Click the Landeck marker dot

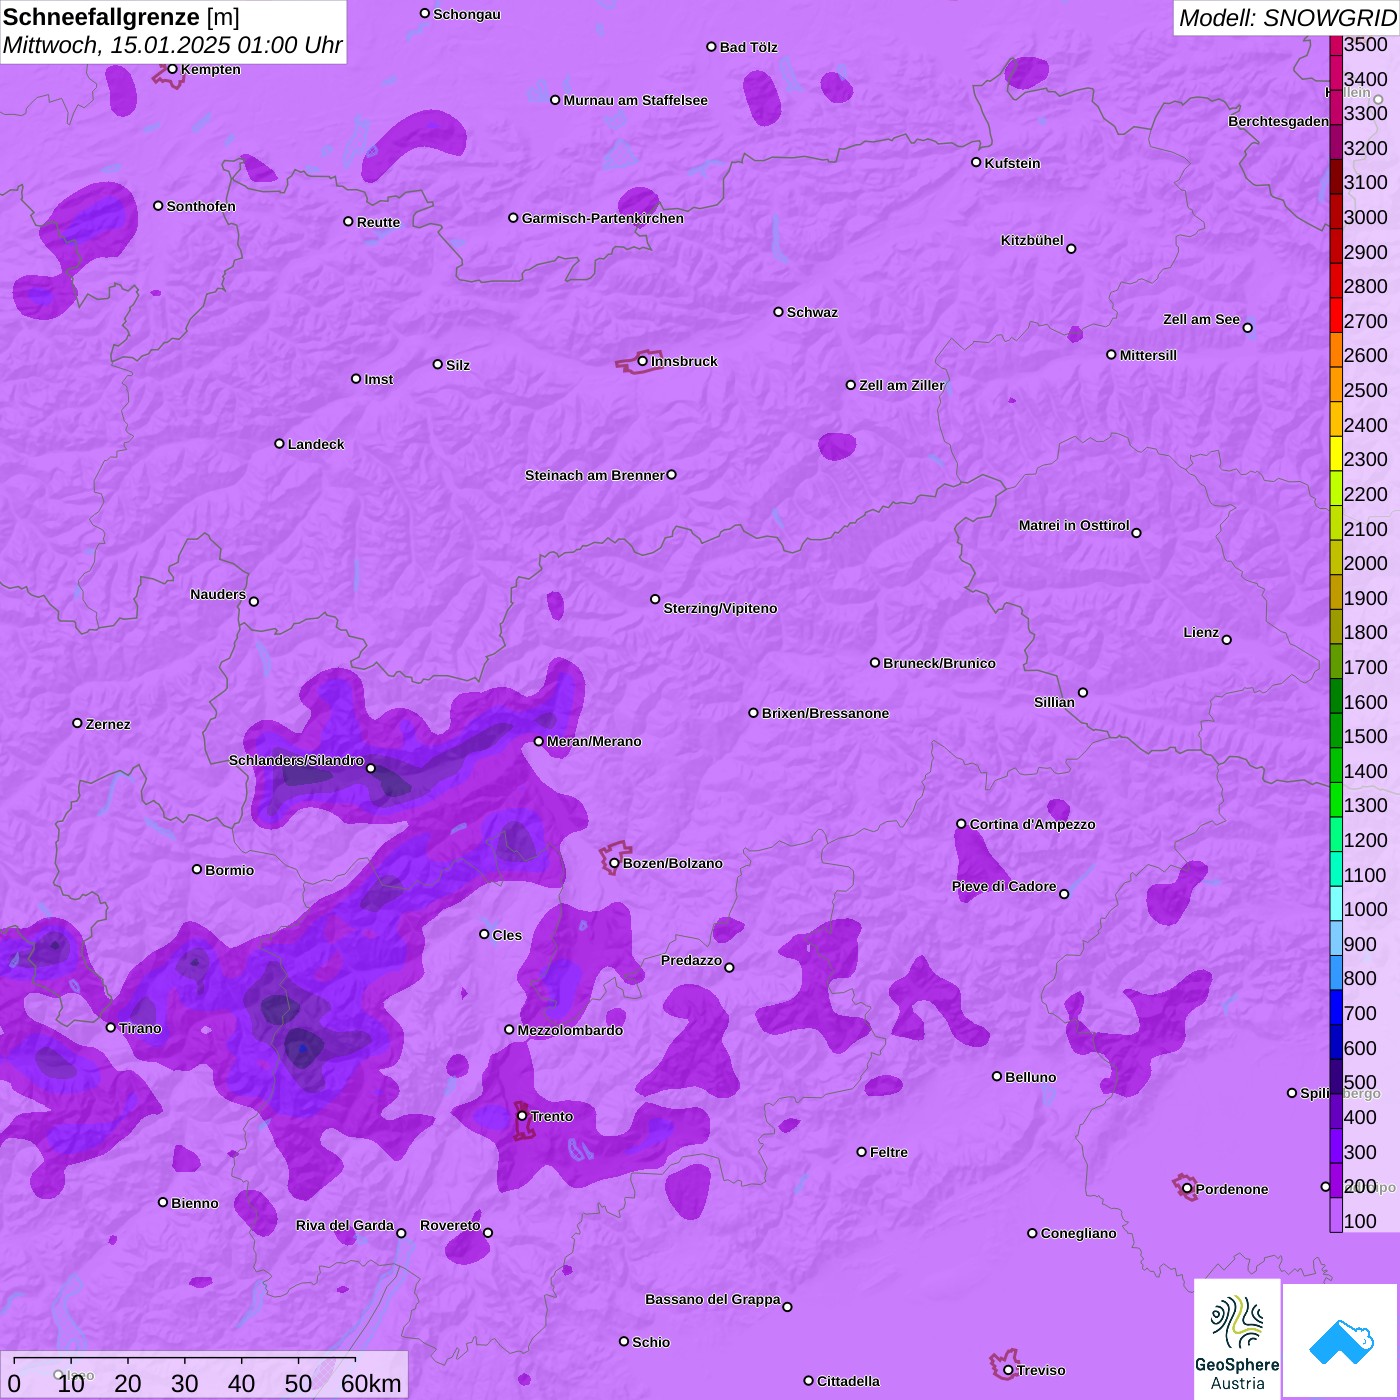(x=279, y=443)
